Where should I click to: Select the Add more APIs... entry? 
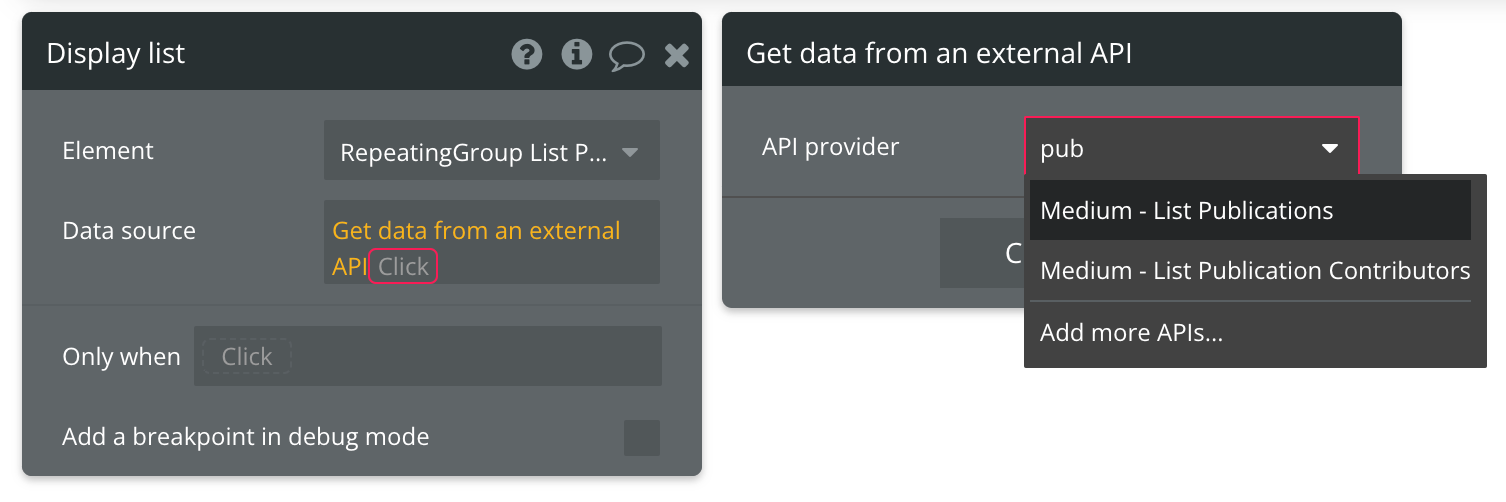(x=1132, y=333)
